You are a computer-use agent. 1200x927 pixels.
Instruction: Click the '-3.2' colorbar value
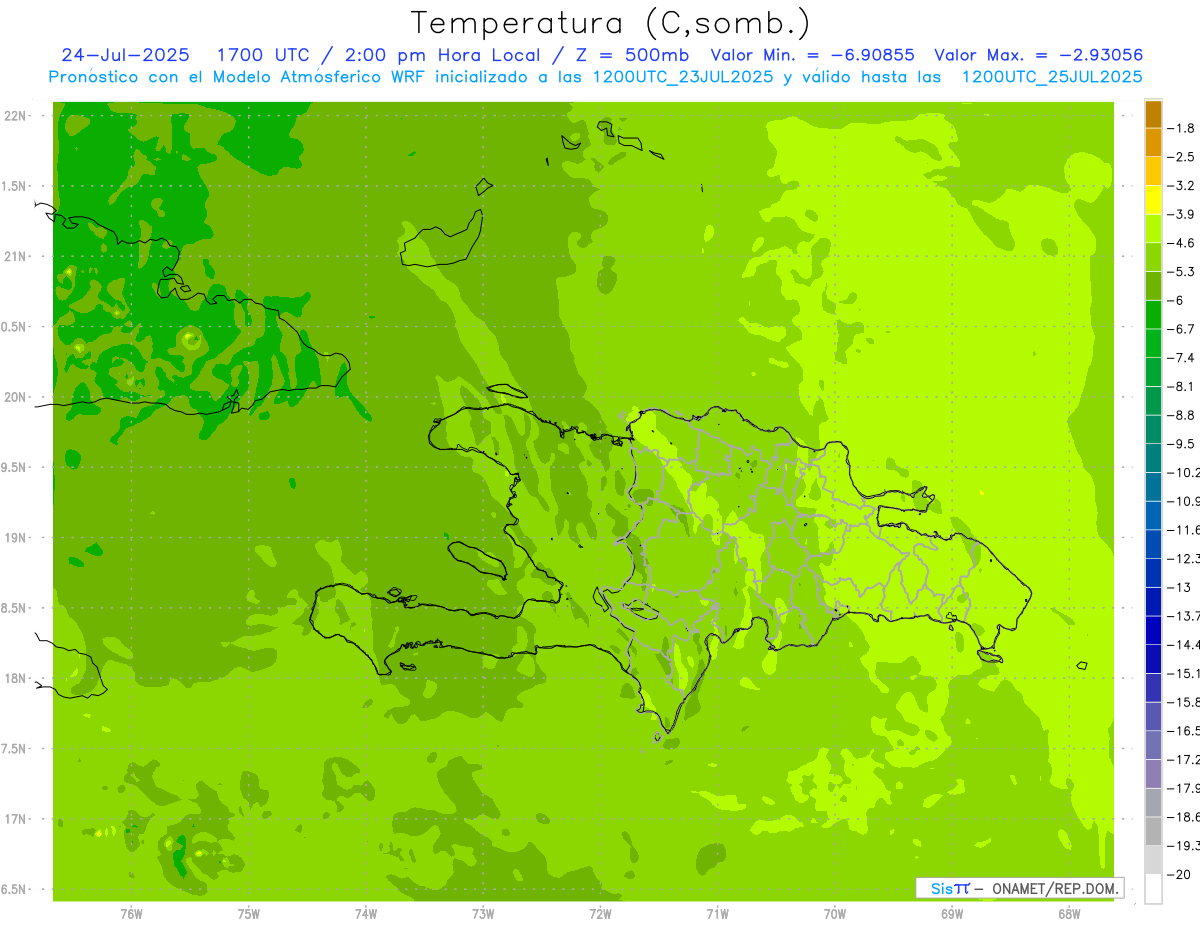(1182, 185)
